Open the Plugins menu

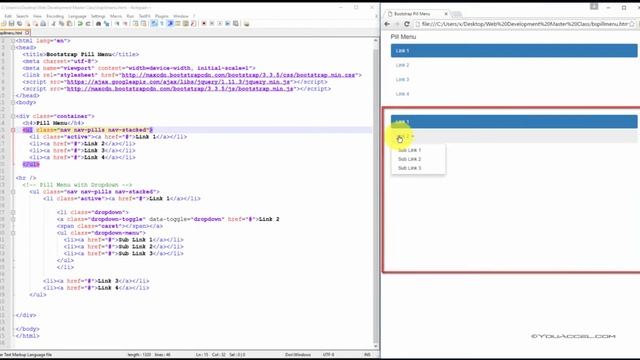162,16
